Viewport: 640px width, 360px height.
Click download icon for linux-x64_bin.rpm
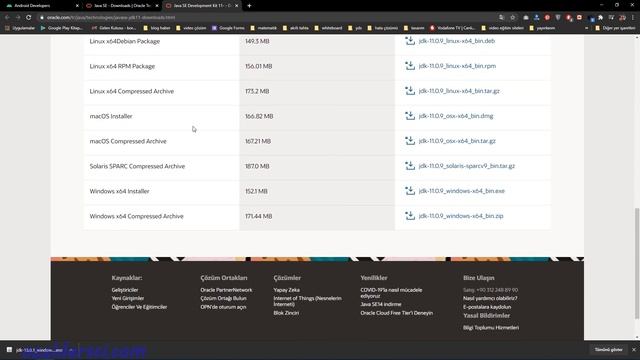[410, 66]
